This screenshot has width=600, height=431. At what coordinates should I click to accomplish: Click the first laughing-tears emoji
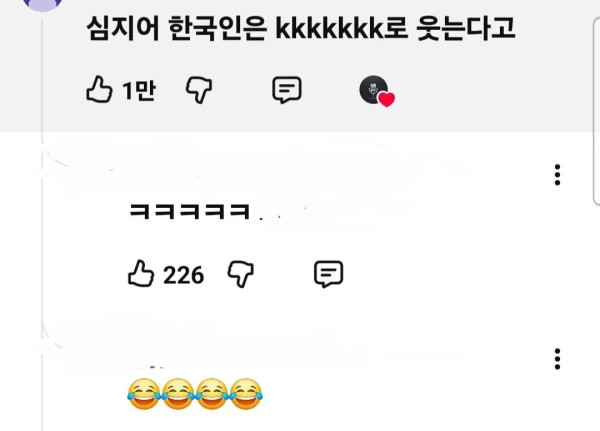144,394
